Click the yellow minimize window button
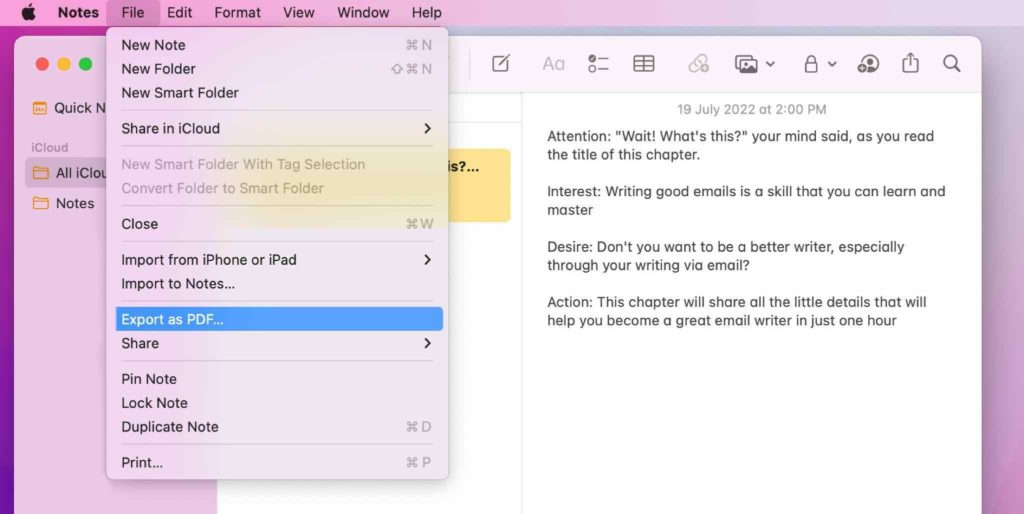Viewport: 1024px width, 514px height. pos(64,64)
